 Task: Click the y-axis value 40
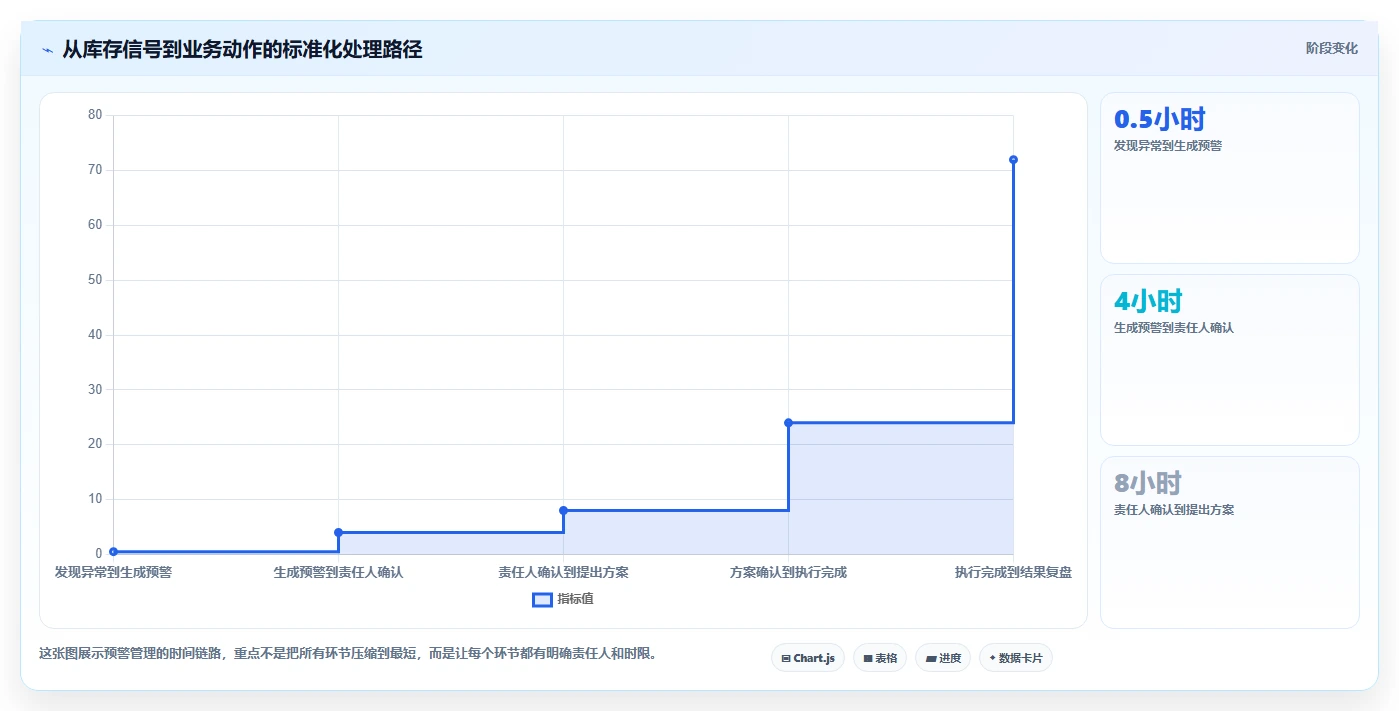tap(96, 335)
